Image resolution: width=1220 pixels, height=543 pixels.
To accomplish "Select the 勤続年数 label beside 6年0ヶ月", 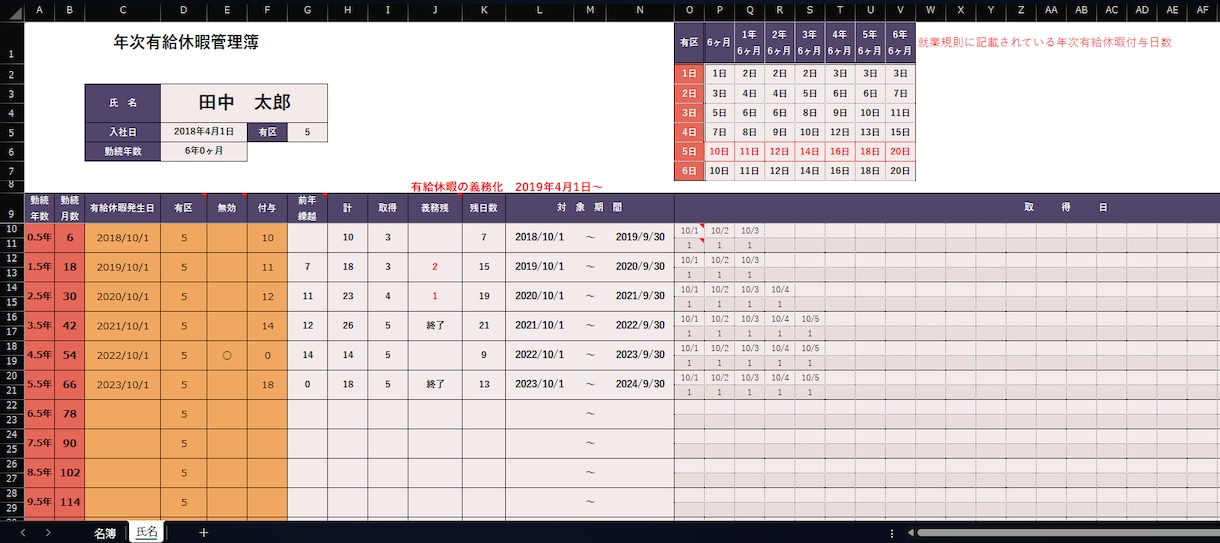I will click(x=122, y=152).
